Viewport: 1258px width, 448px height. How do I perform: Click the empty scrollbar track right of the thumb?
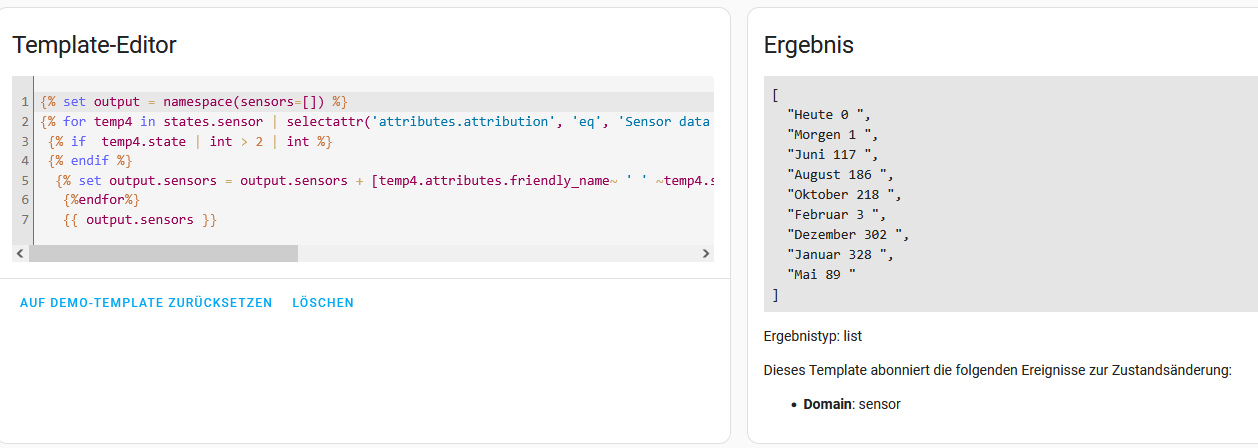[x=498, y=254]
